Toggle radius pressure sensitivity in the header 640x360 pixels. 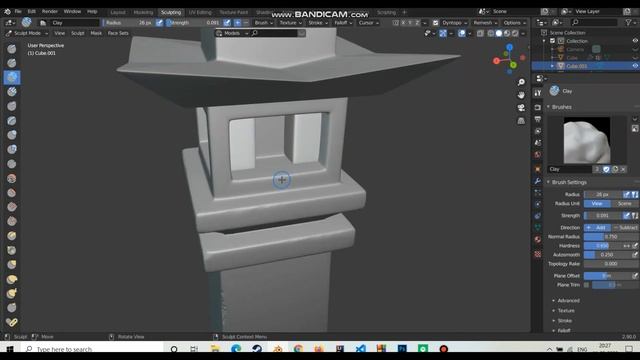(159, 23)
